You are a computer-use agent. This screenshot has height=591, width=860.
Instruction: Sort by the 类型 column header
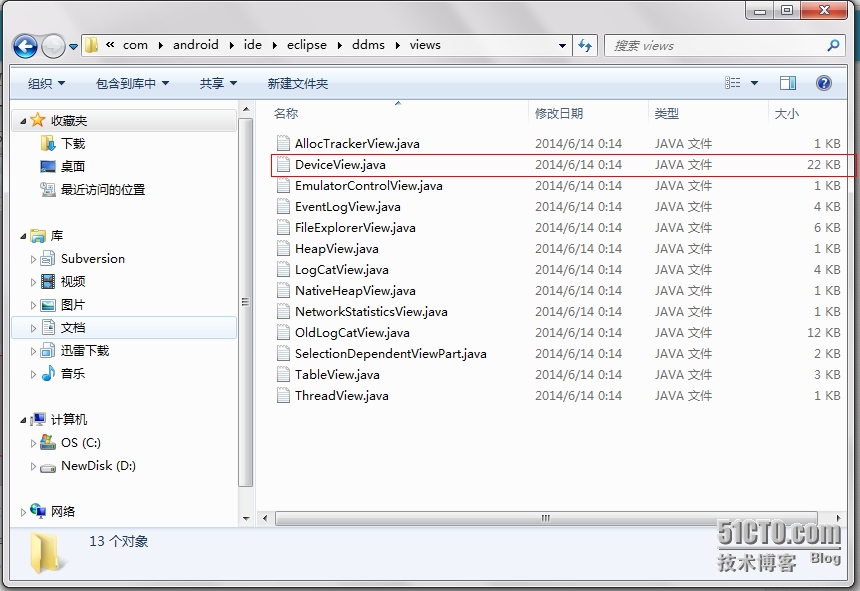point(666,113)
